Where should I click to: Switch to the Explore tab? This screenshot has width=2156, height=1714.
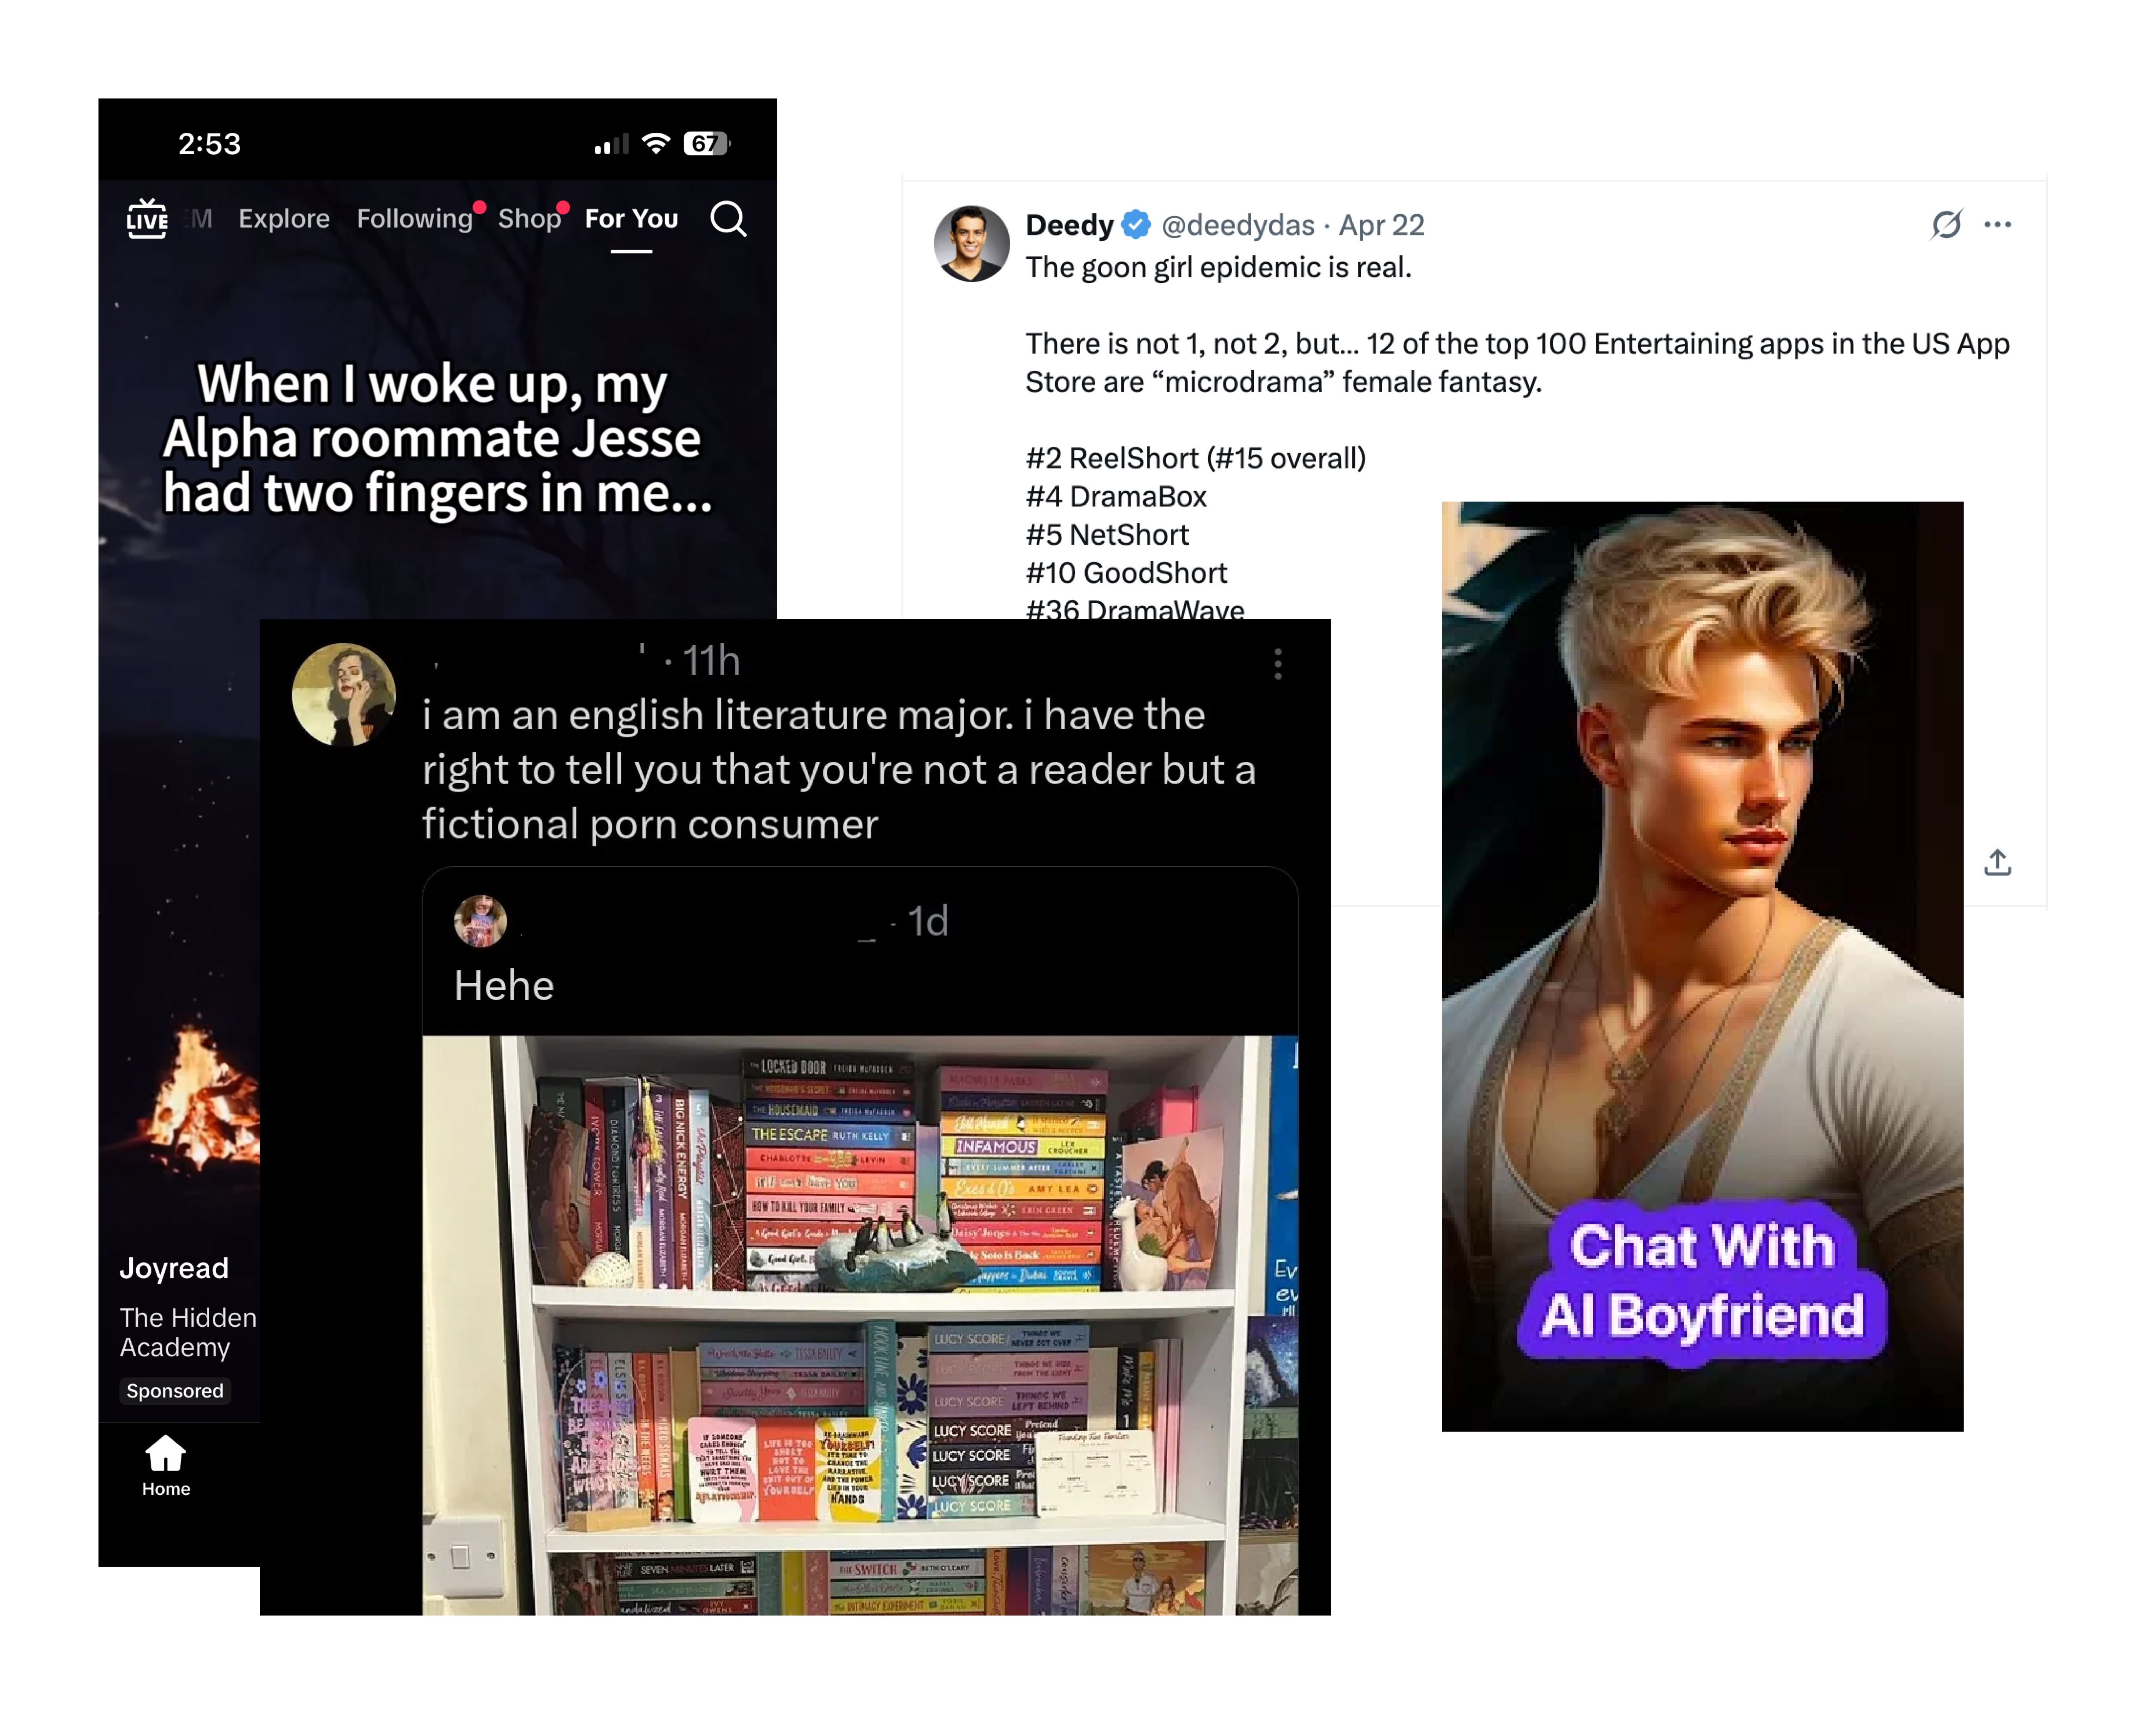pos(284,218)
